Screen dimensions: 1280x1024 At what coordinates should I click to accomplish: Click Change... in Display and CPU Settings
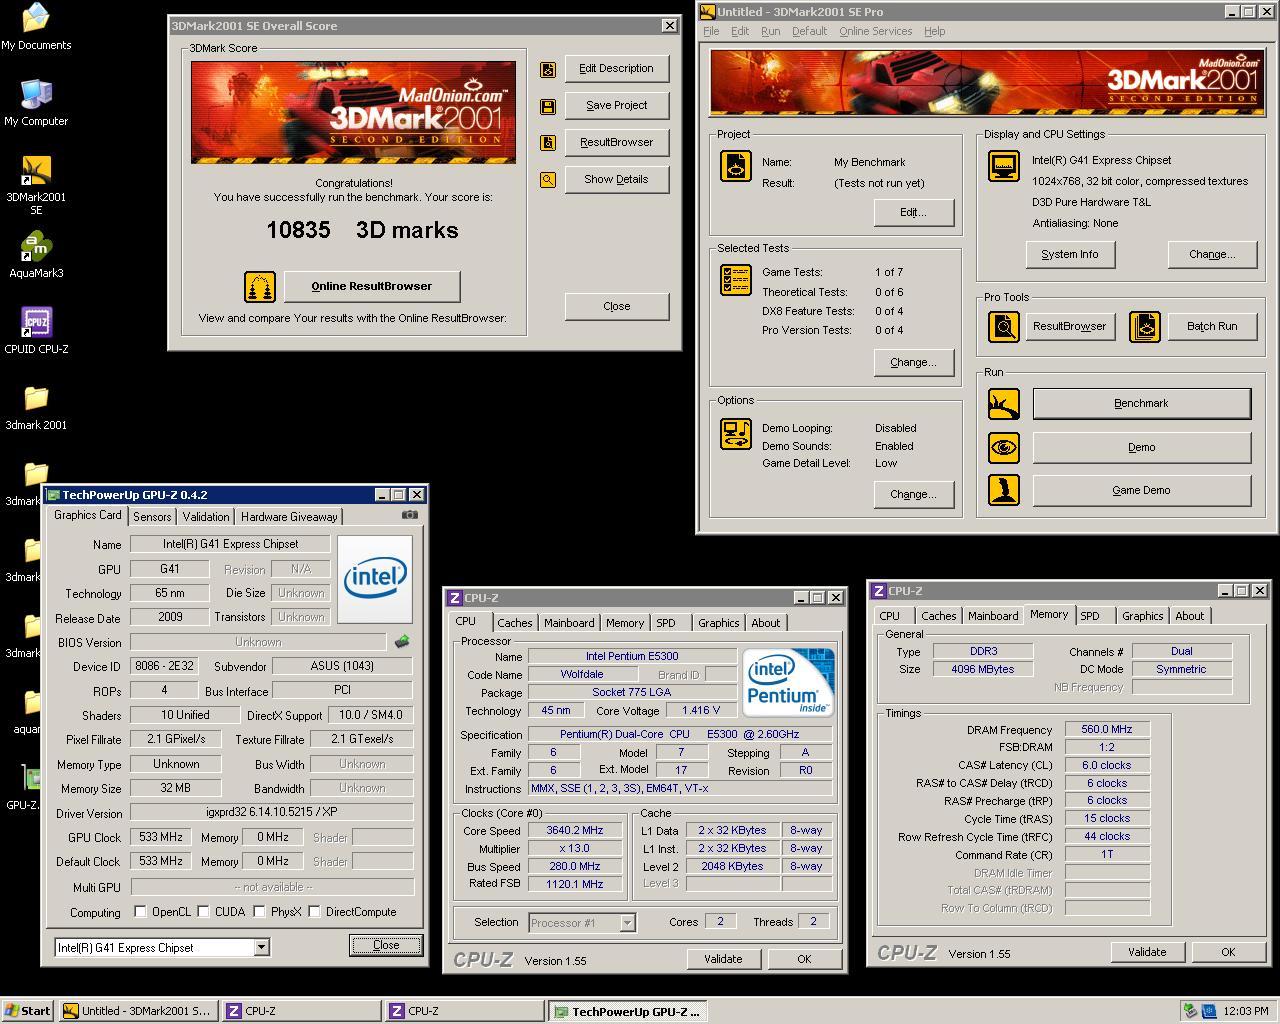click(x=1212, y=255)
